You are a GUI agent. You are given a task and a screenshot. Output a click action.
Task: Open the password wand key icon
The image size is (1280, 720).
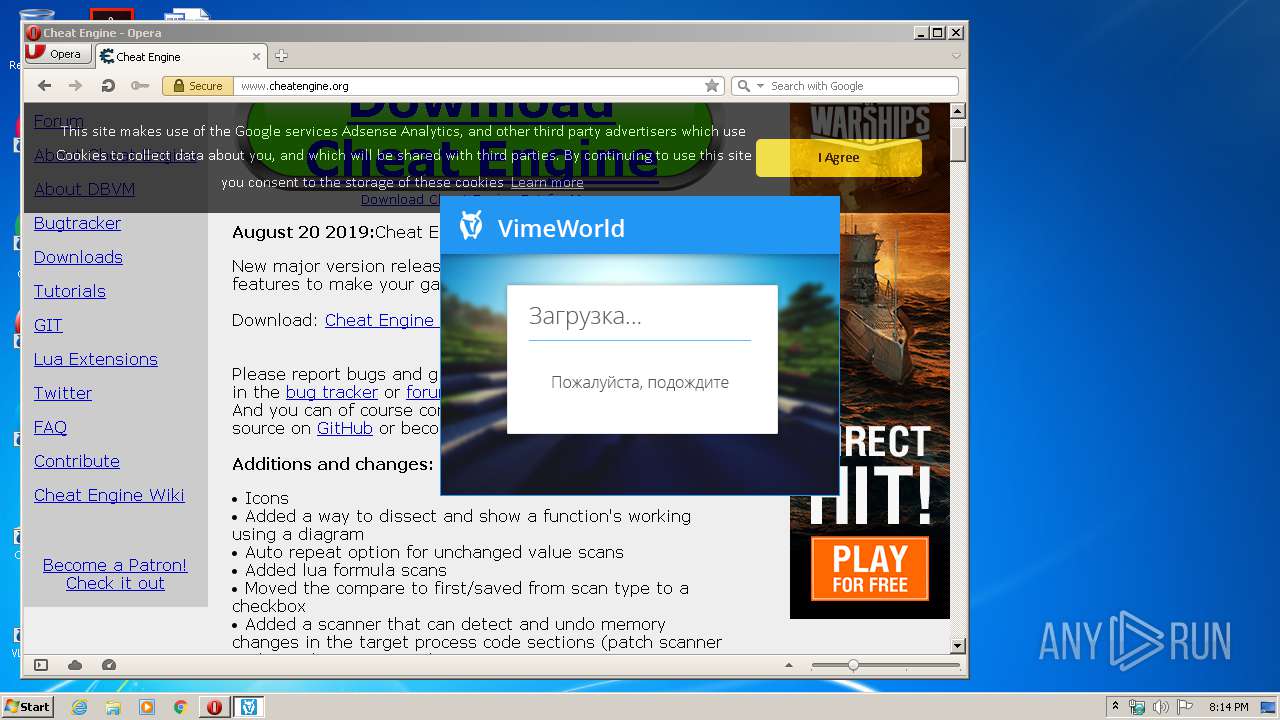pyautogui.click(x=140, y=86)
